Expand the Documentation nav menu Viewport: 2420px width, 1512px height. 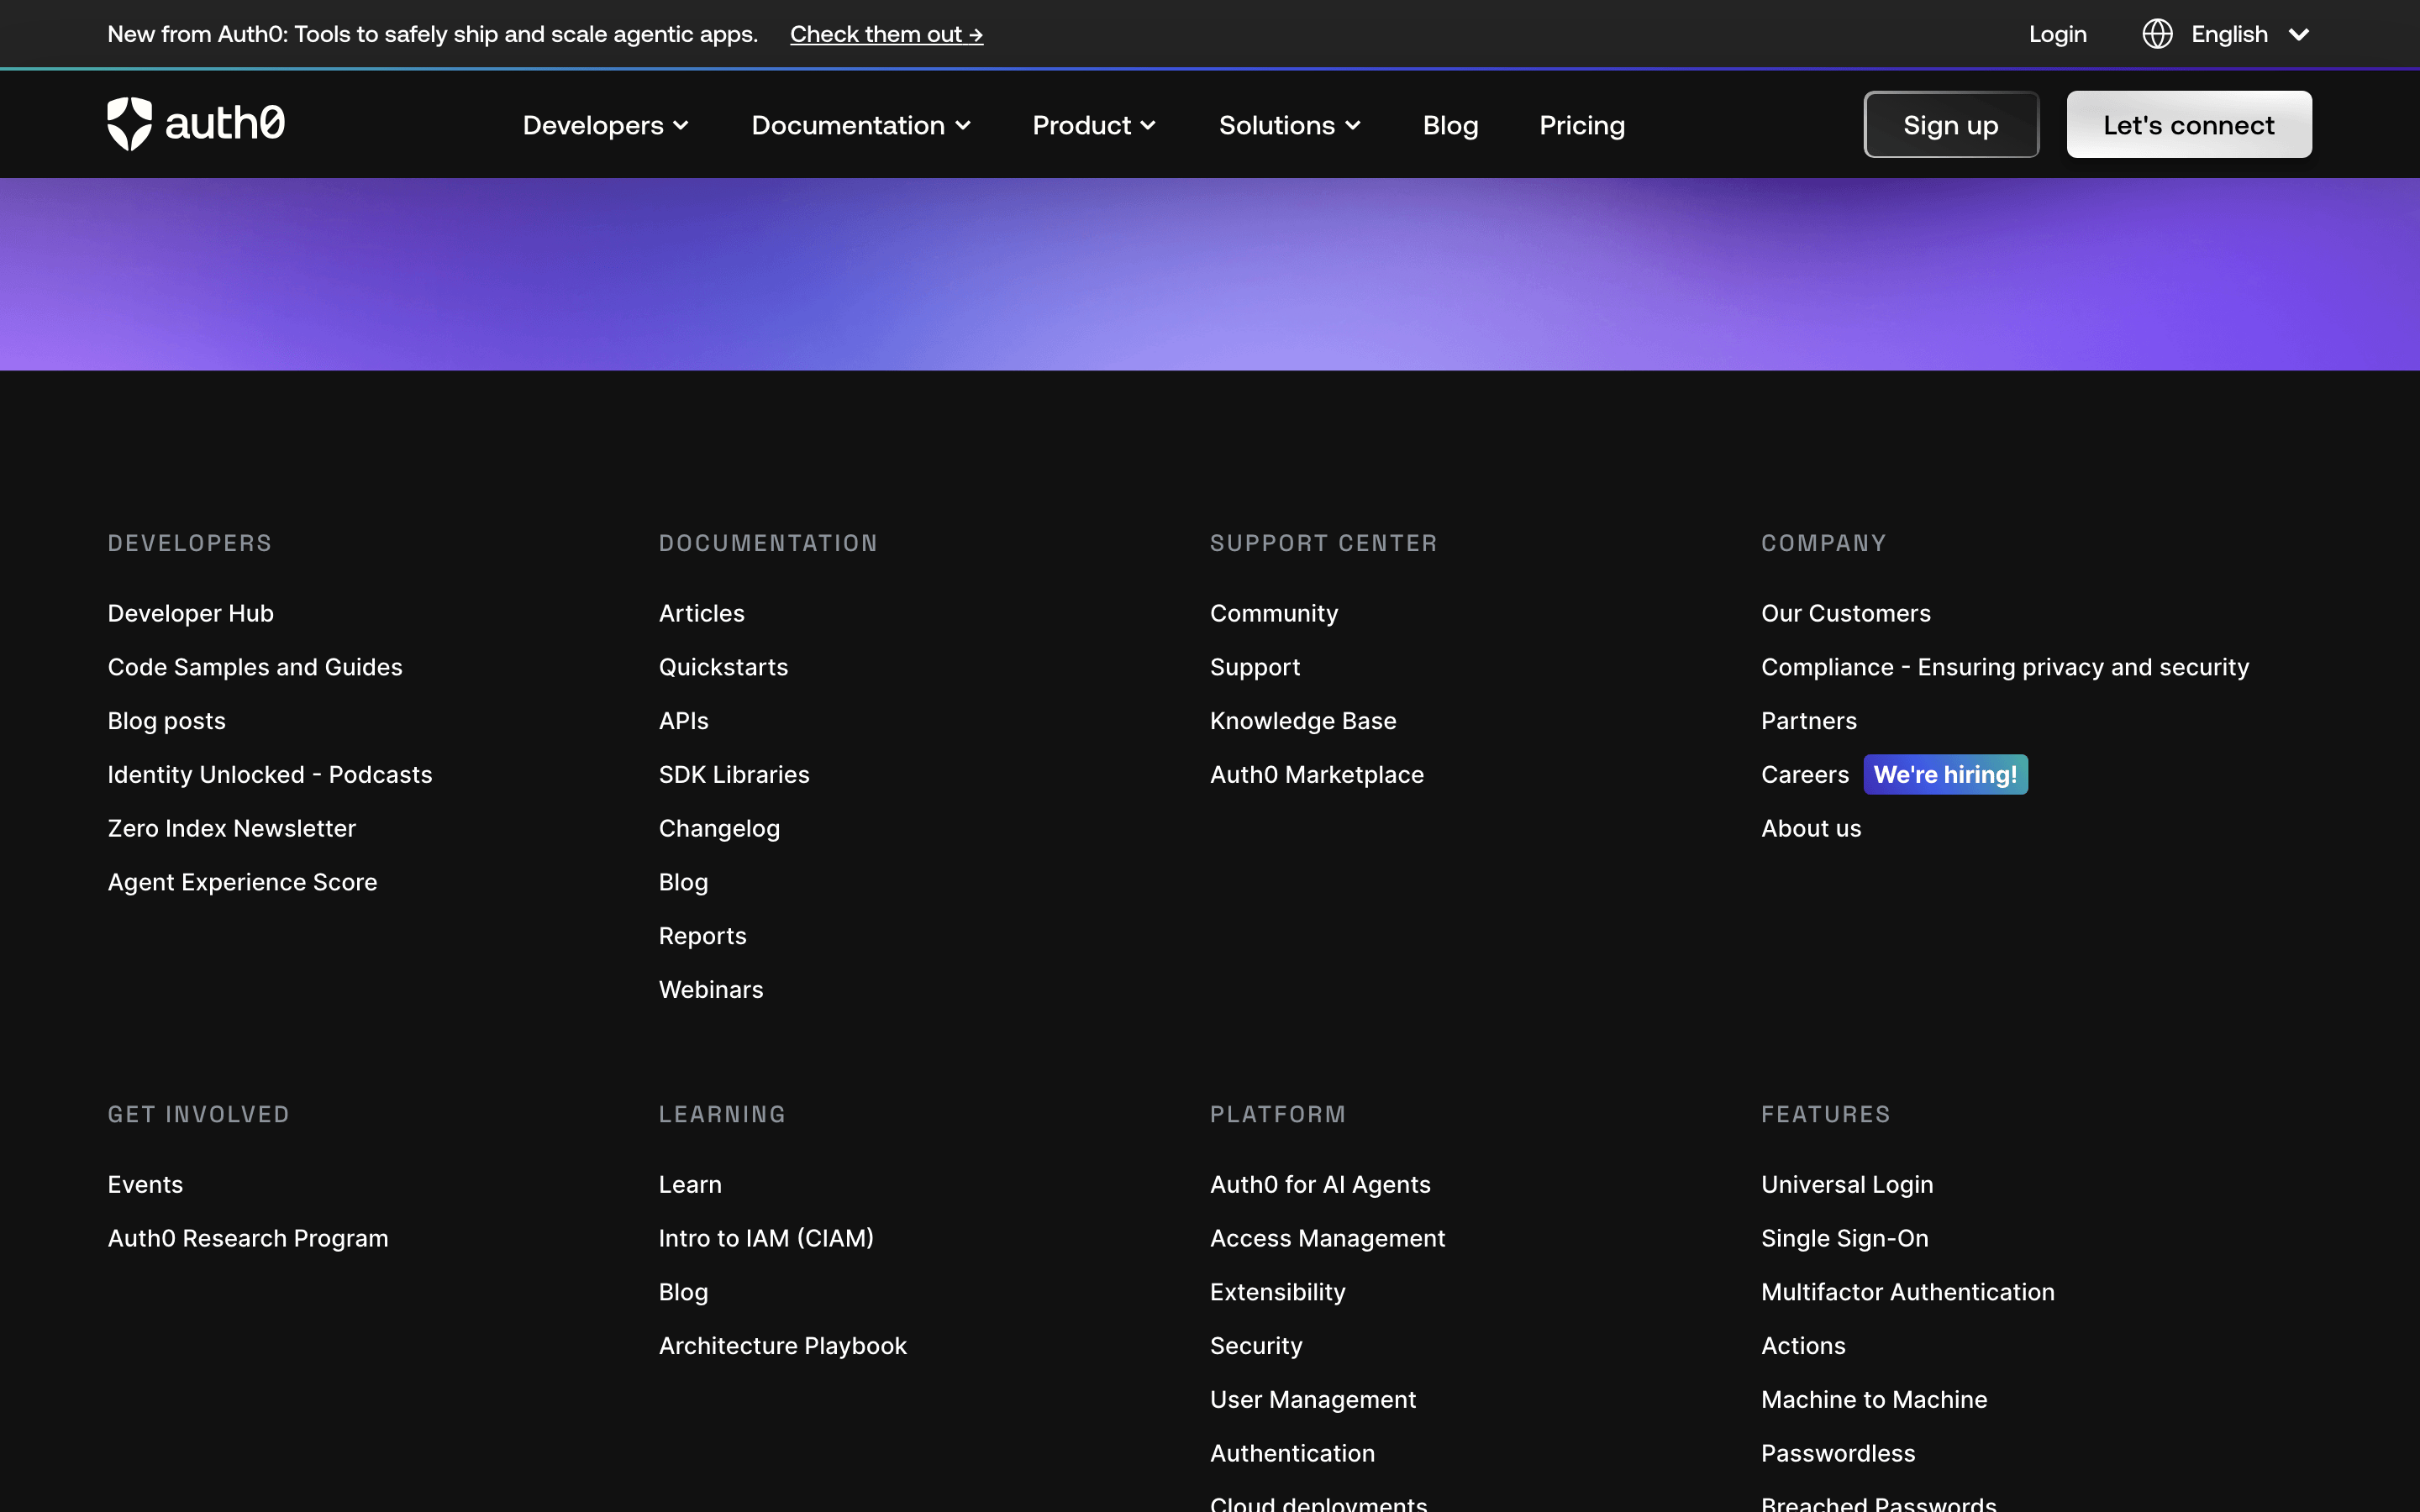click(861, 125)
